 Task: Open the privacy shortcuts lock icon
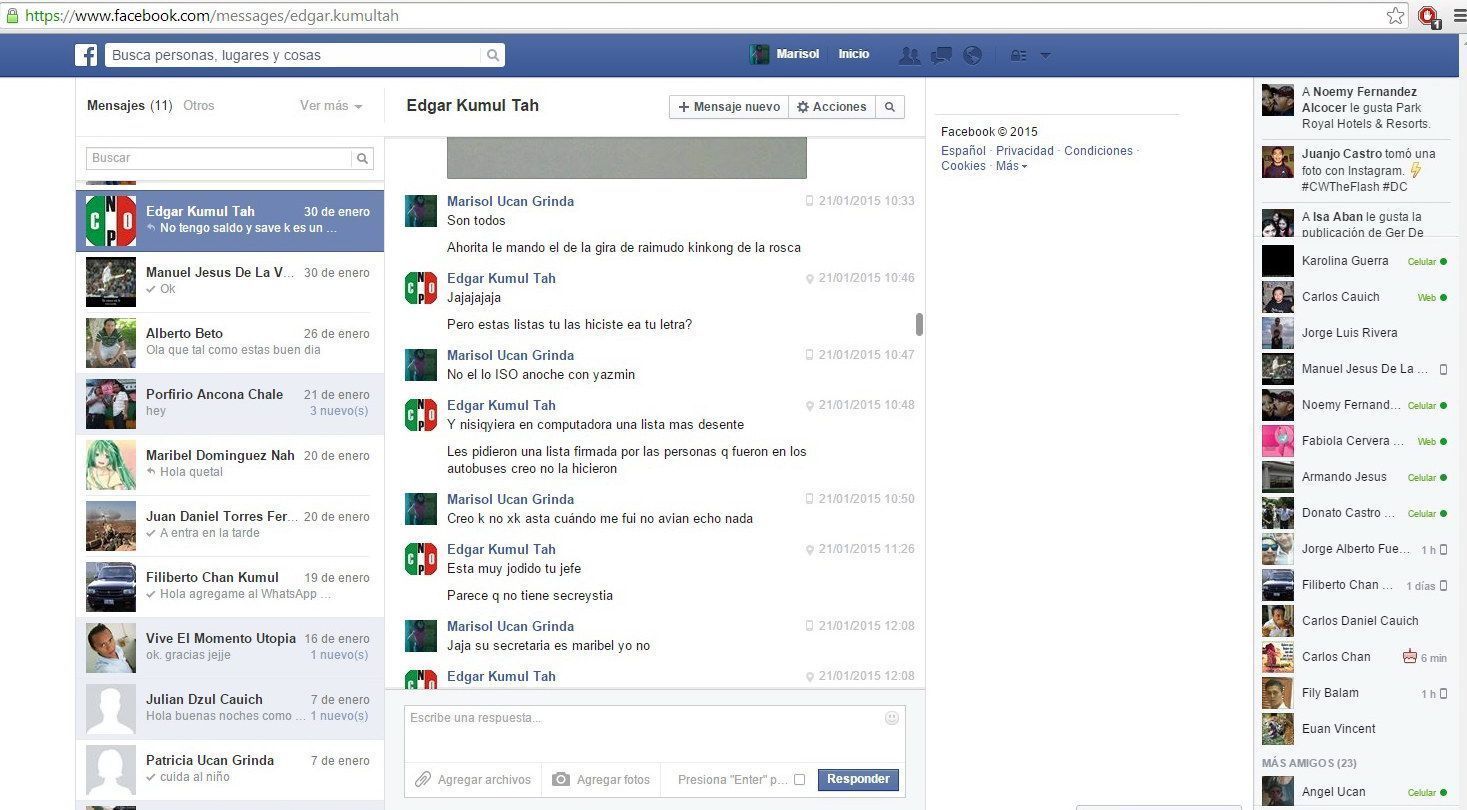[x=1019, y=56]
